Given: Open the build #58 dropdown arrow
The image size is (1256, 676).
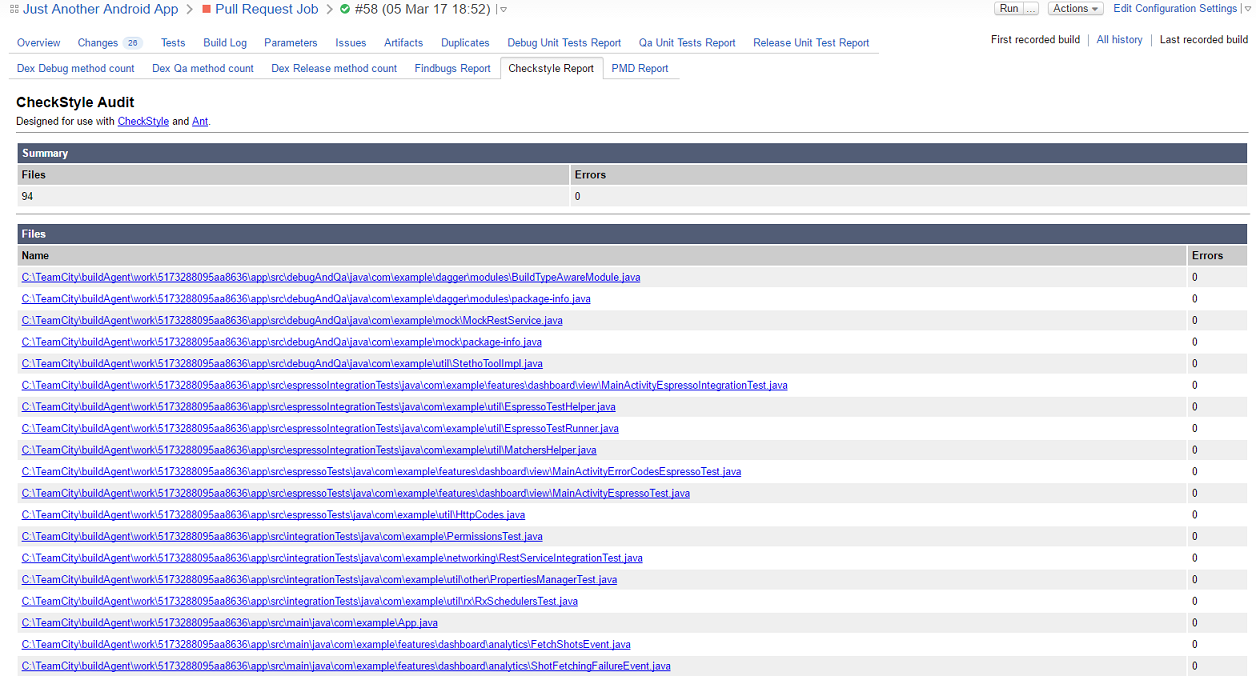Looking at the screenshot, I should [502, 9].
